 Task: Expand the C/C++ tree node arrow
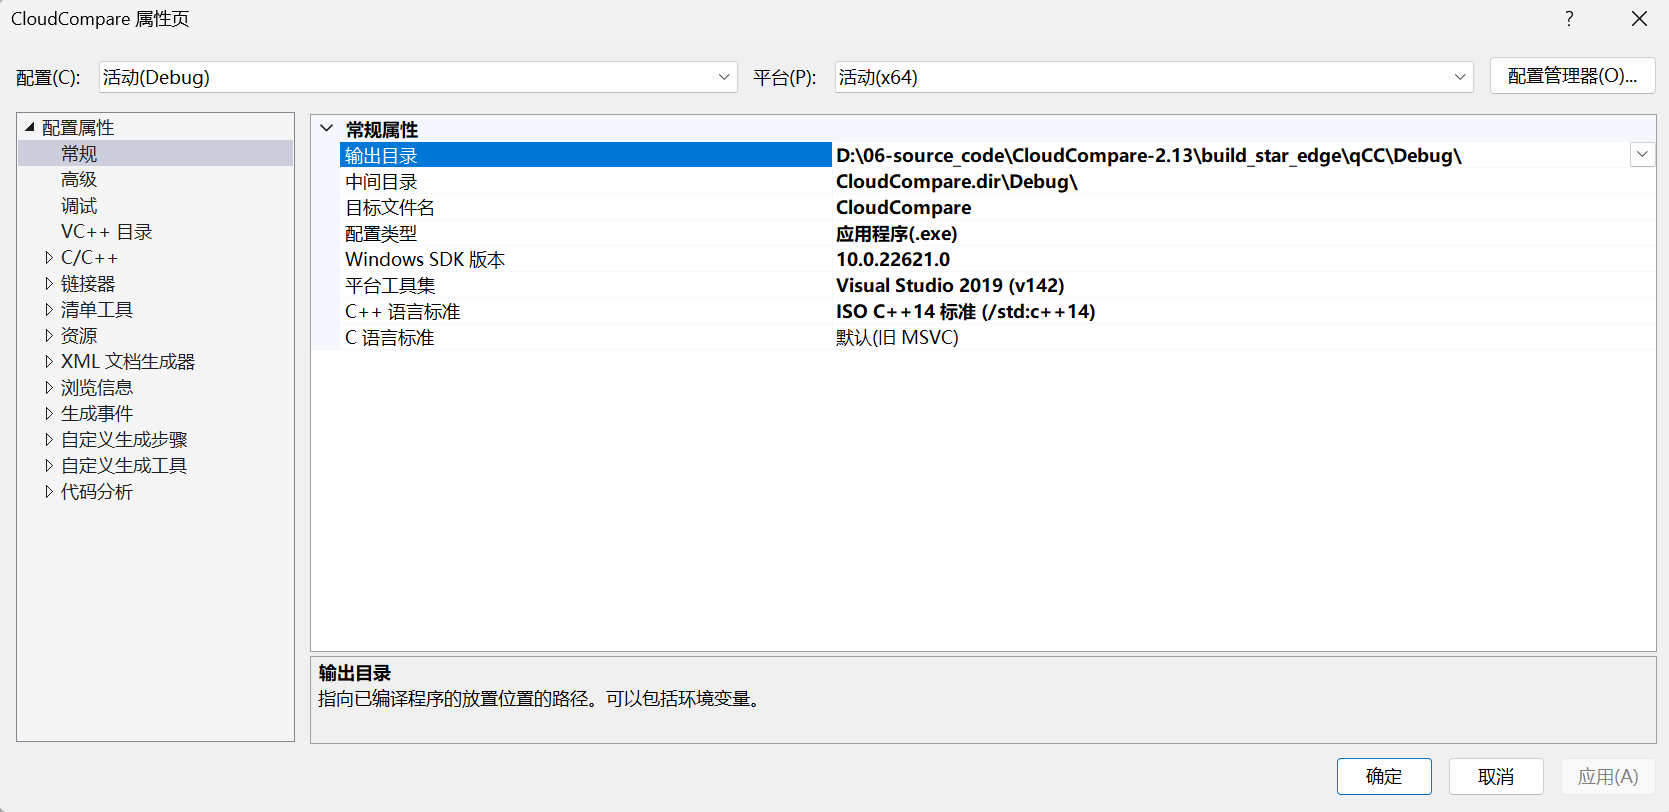pos(49,257)
